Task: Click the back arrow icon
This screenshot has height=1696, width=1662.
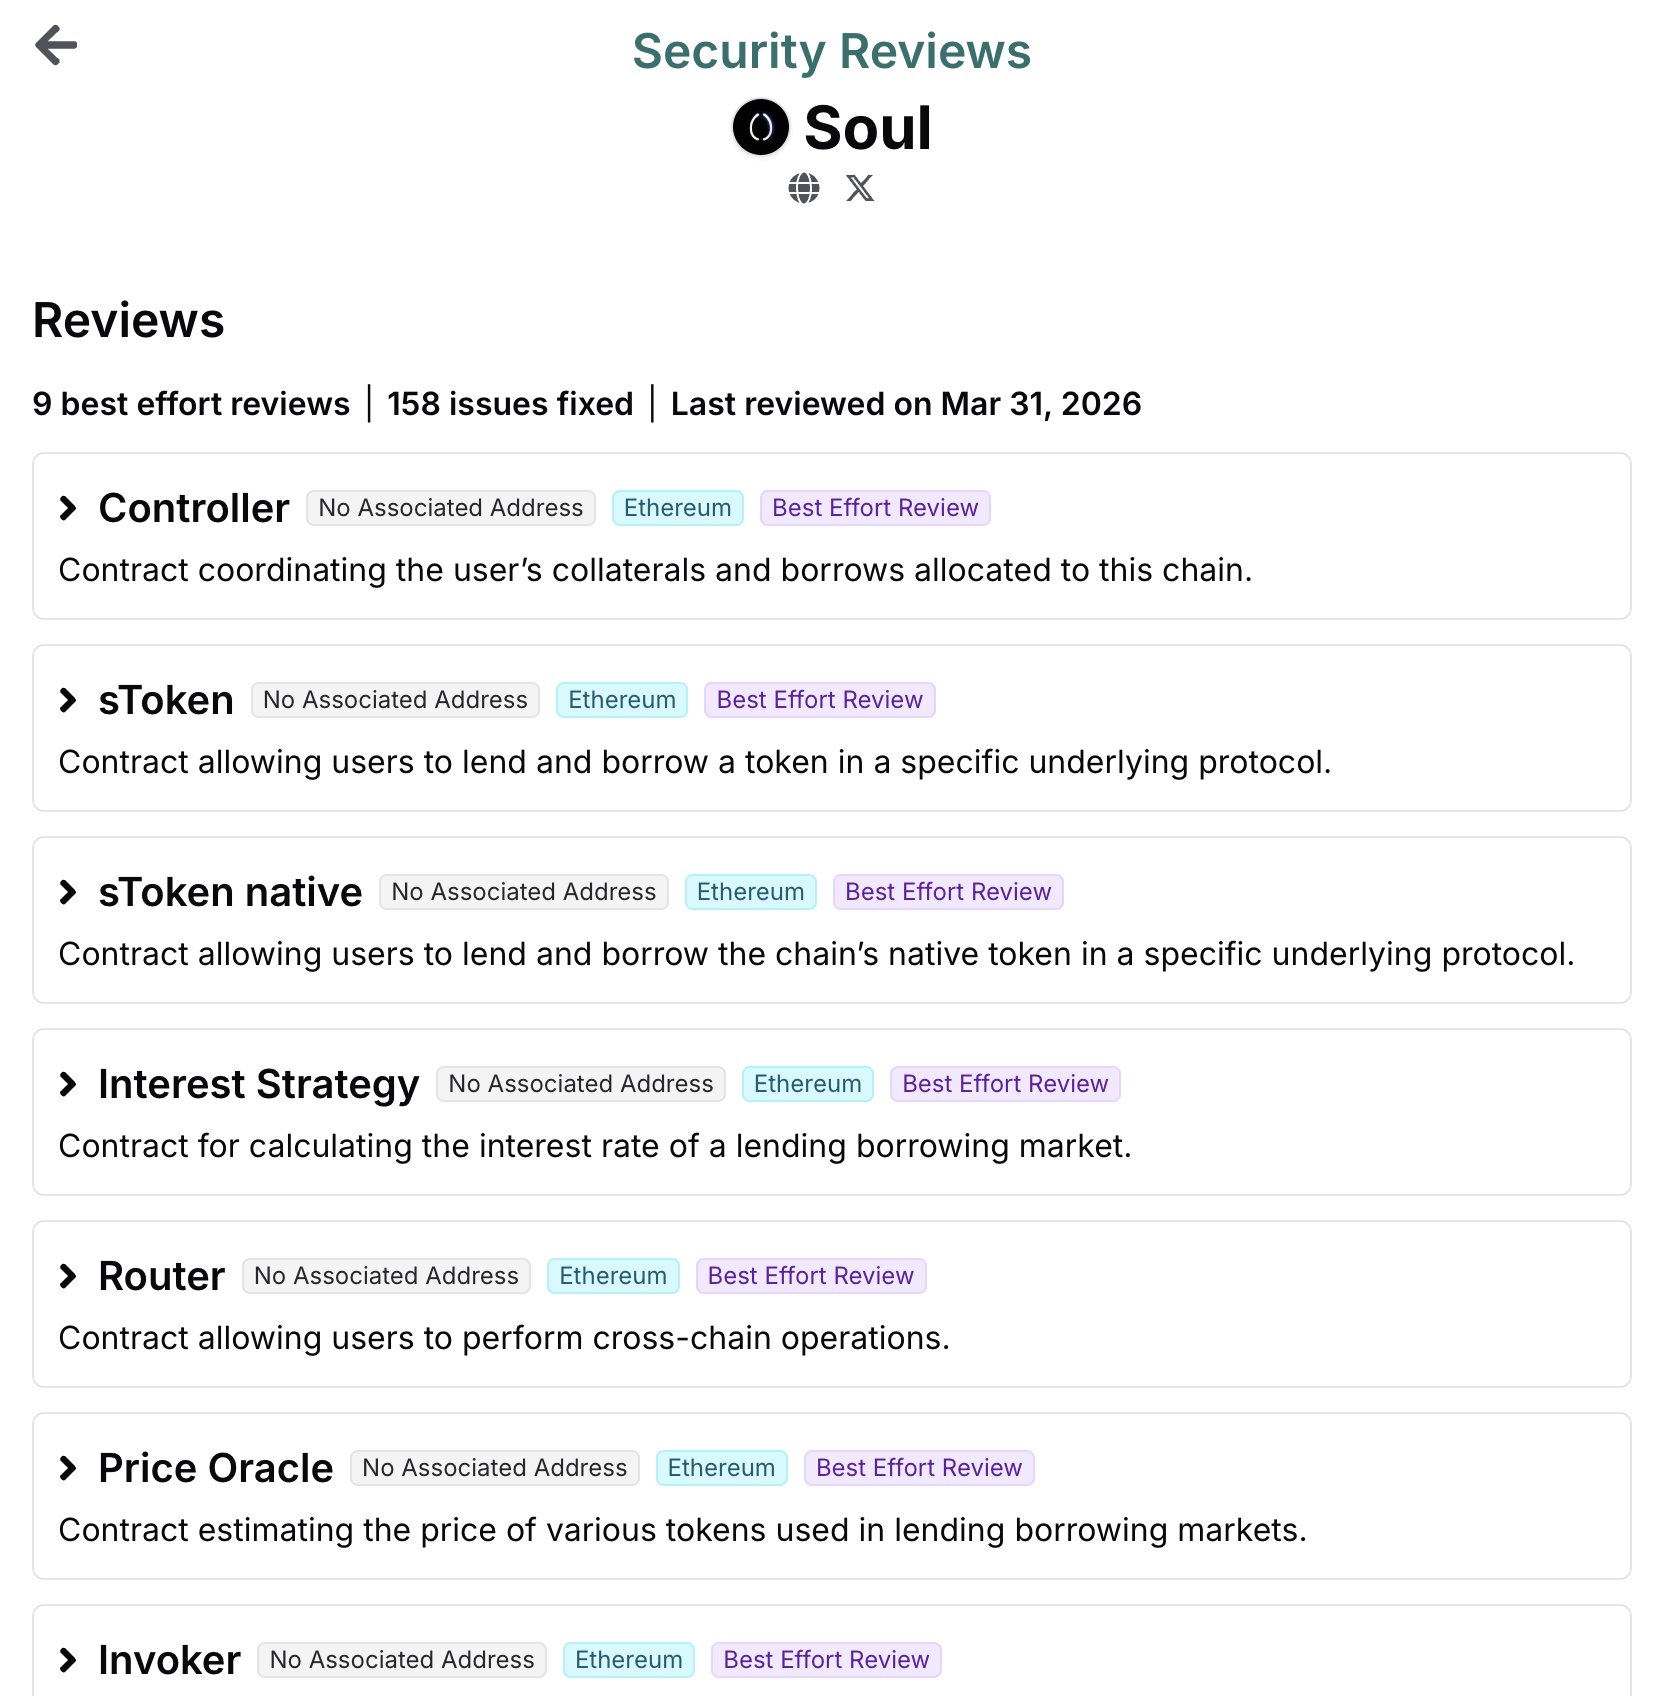Action: [56, 45]
